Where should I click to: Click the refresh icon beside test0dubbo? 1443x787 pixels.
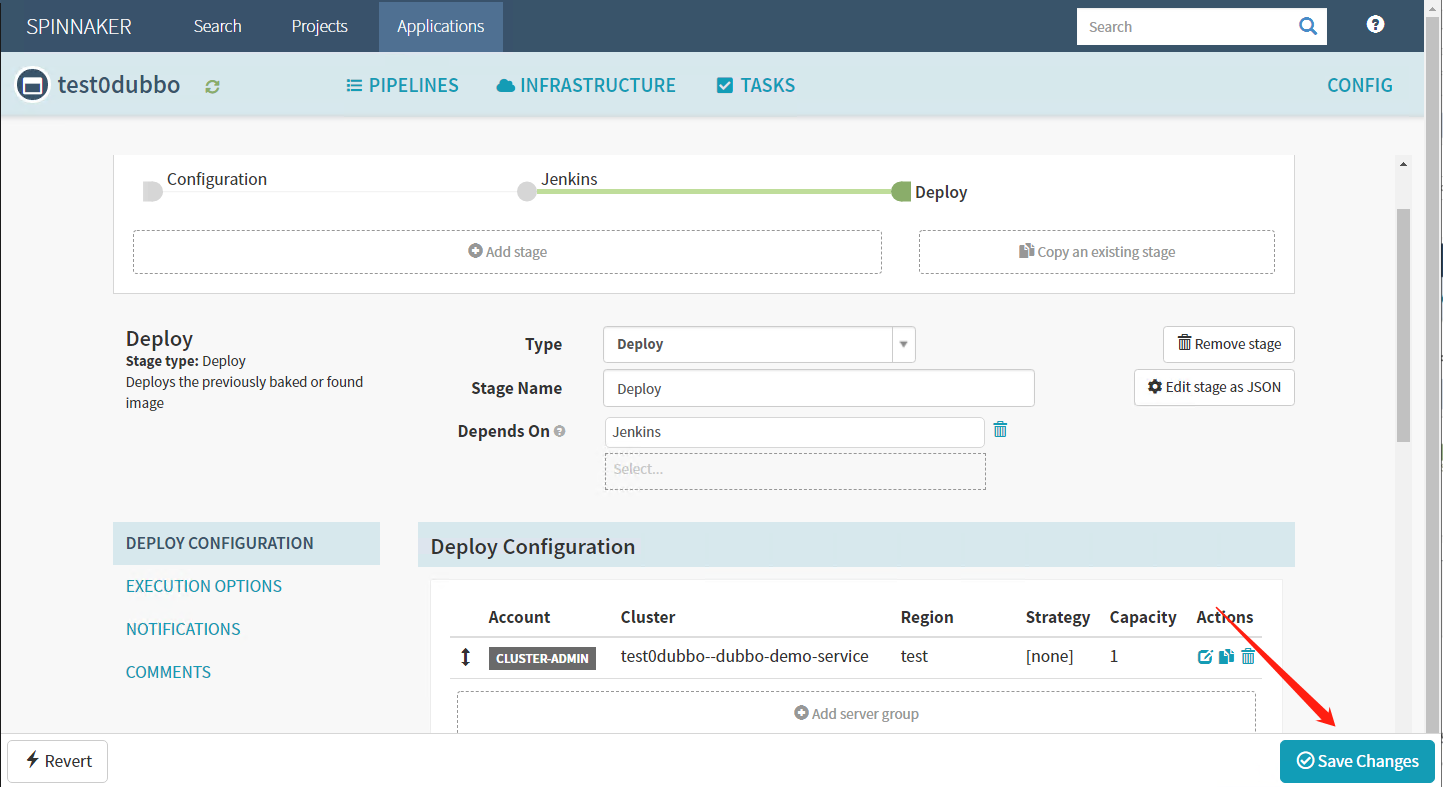[x=212, y=87]
